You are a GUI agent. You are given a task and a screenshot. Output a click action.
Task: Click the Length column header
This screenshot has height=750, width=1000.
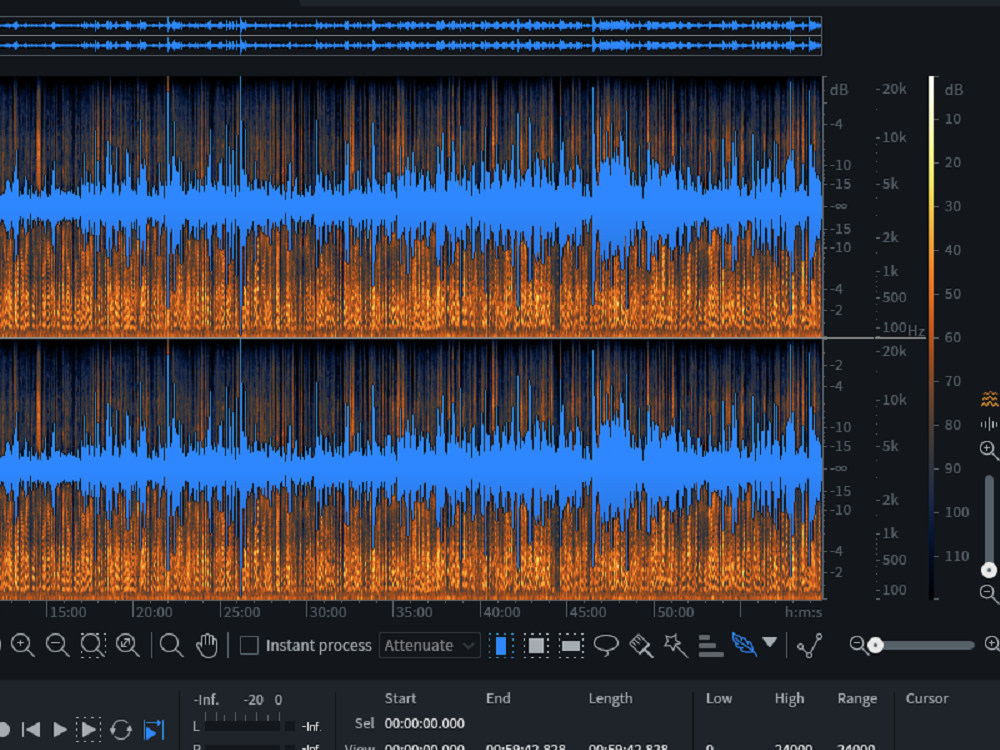pyautogui.click(x=610, y=698)
